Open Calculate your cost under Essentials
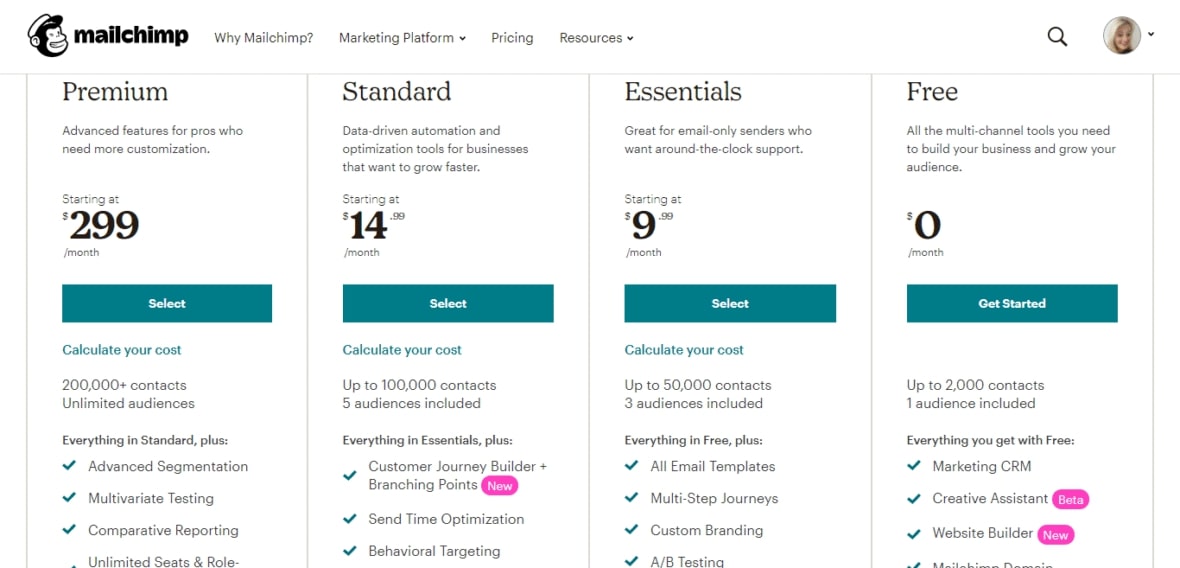 pyautogui.click(x=684, y=350)
